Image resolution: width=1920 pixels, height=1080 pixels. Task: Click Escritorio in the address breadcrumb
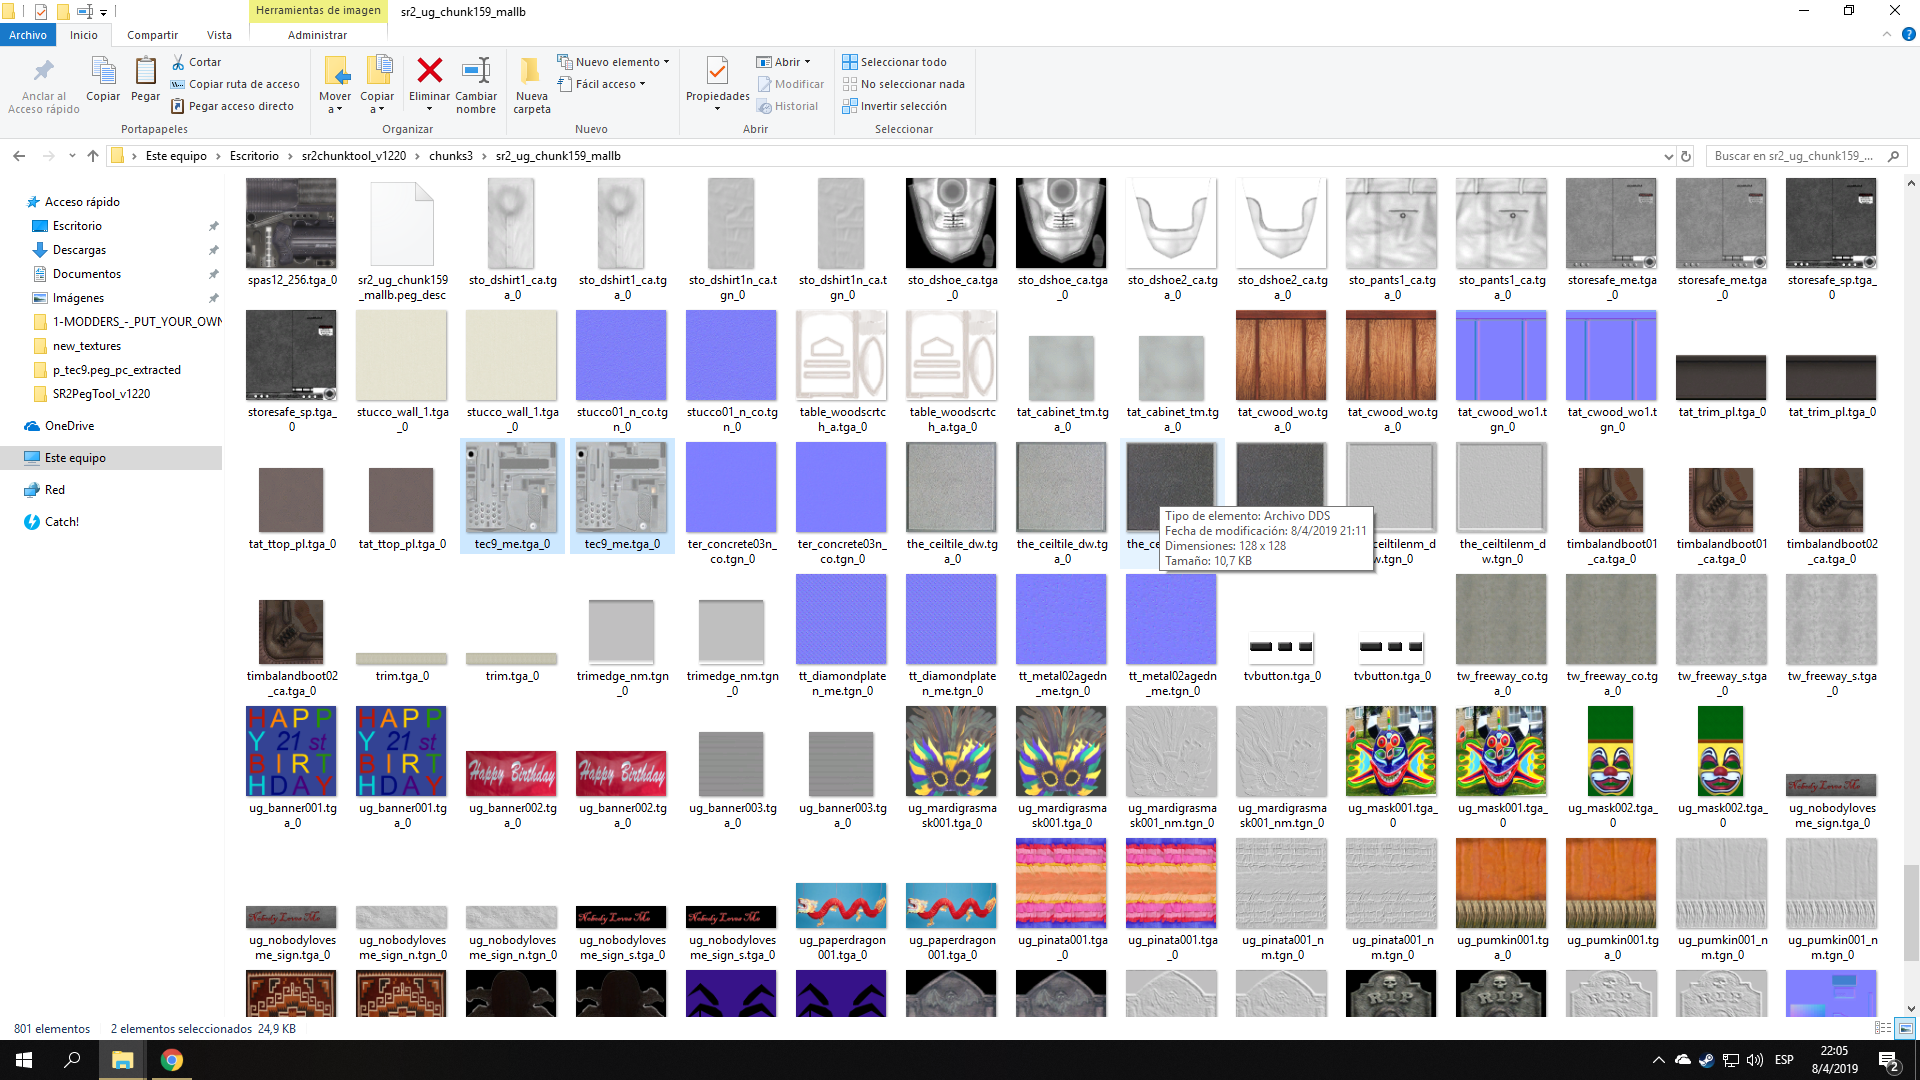(254, 156)
